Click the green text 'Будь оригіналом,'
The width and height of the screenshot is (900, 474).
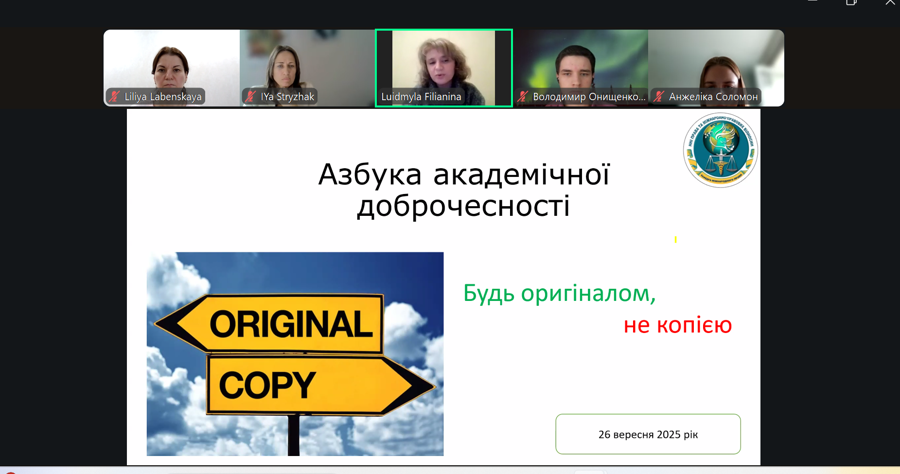[x=559, y=293]
